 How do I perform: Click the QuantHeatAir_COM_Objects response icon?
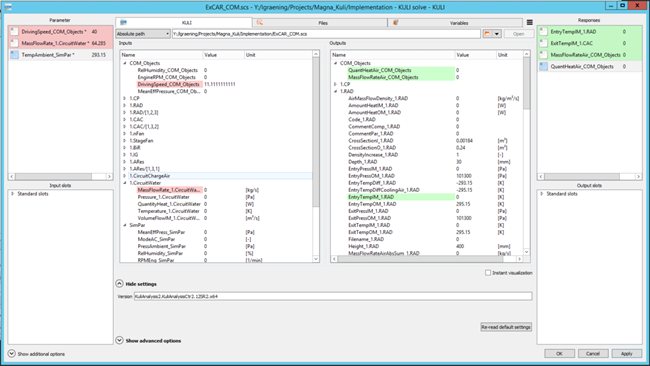pyautogui.click(x=543, y=66)
